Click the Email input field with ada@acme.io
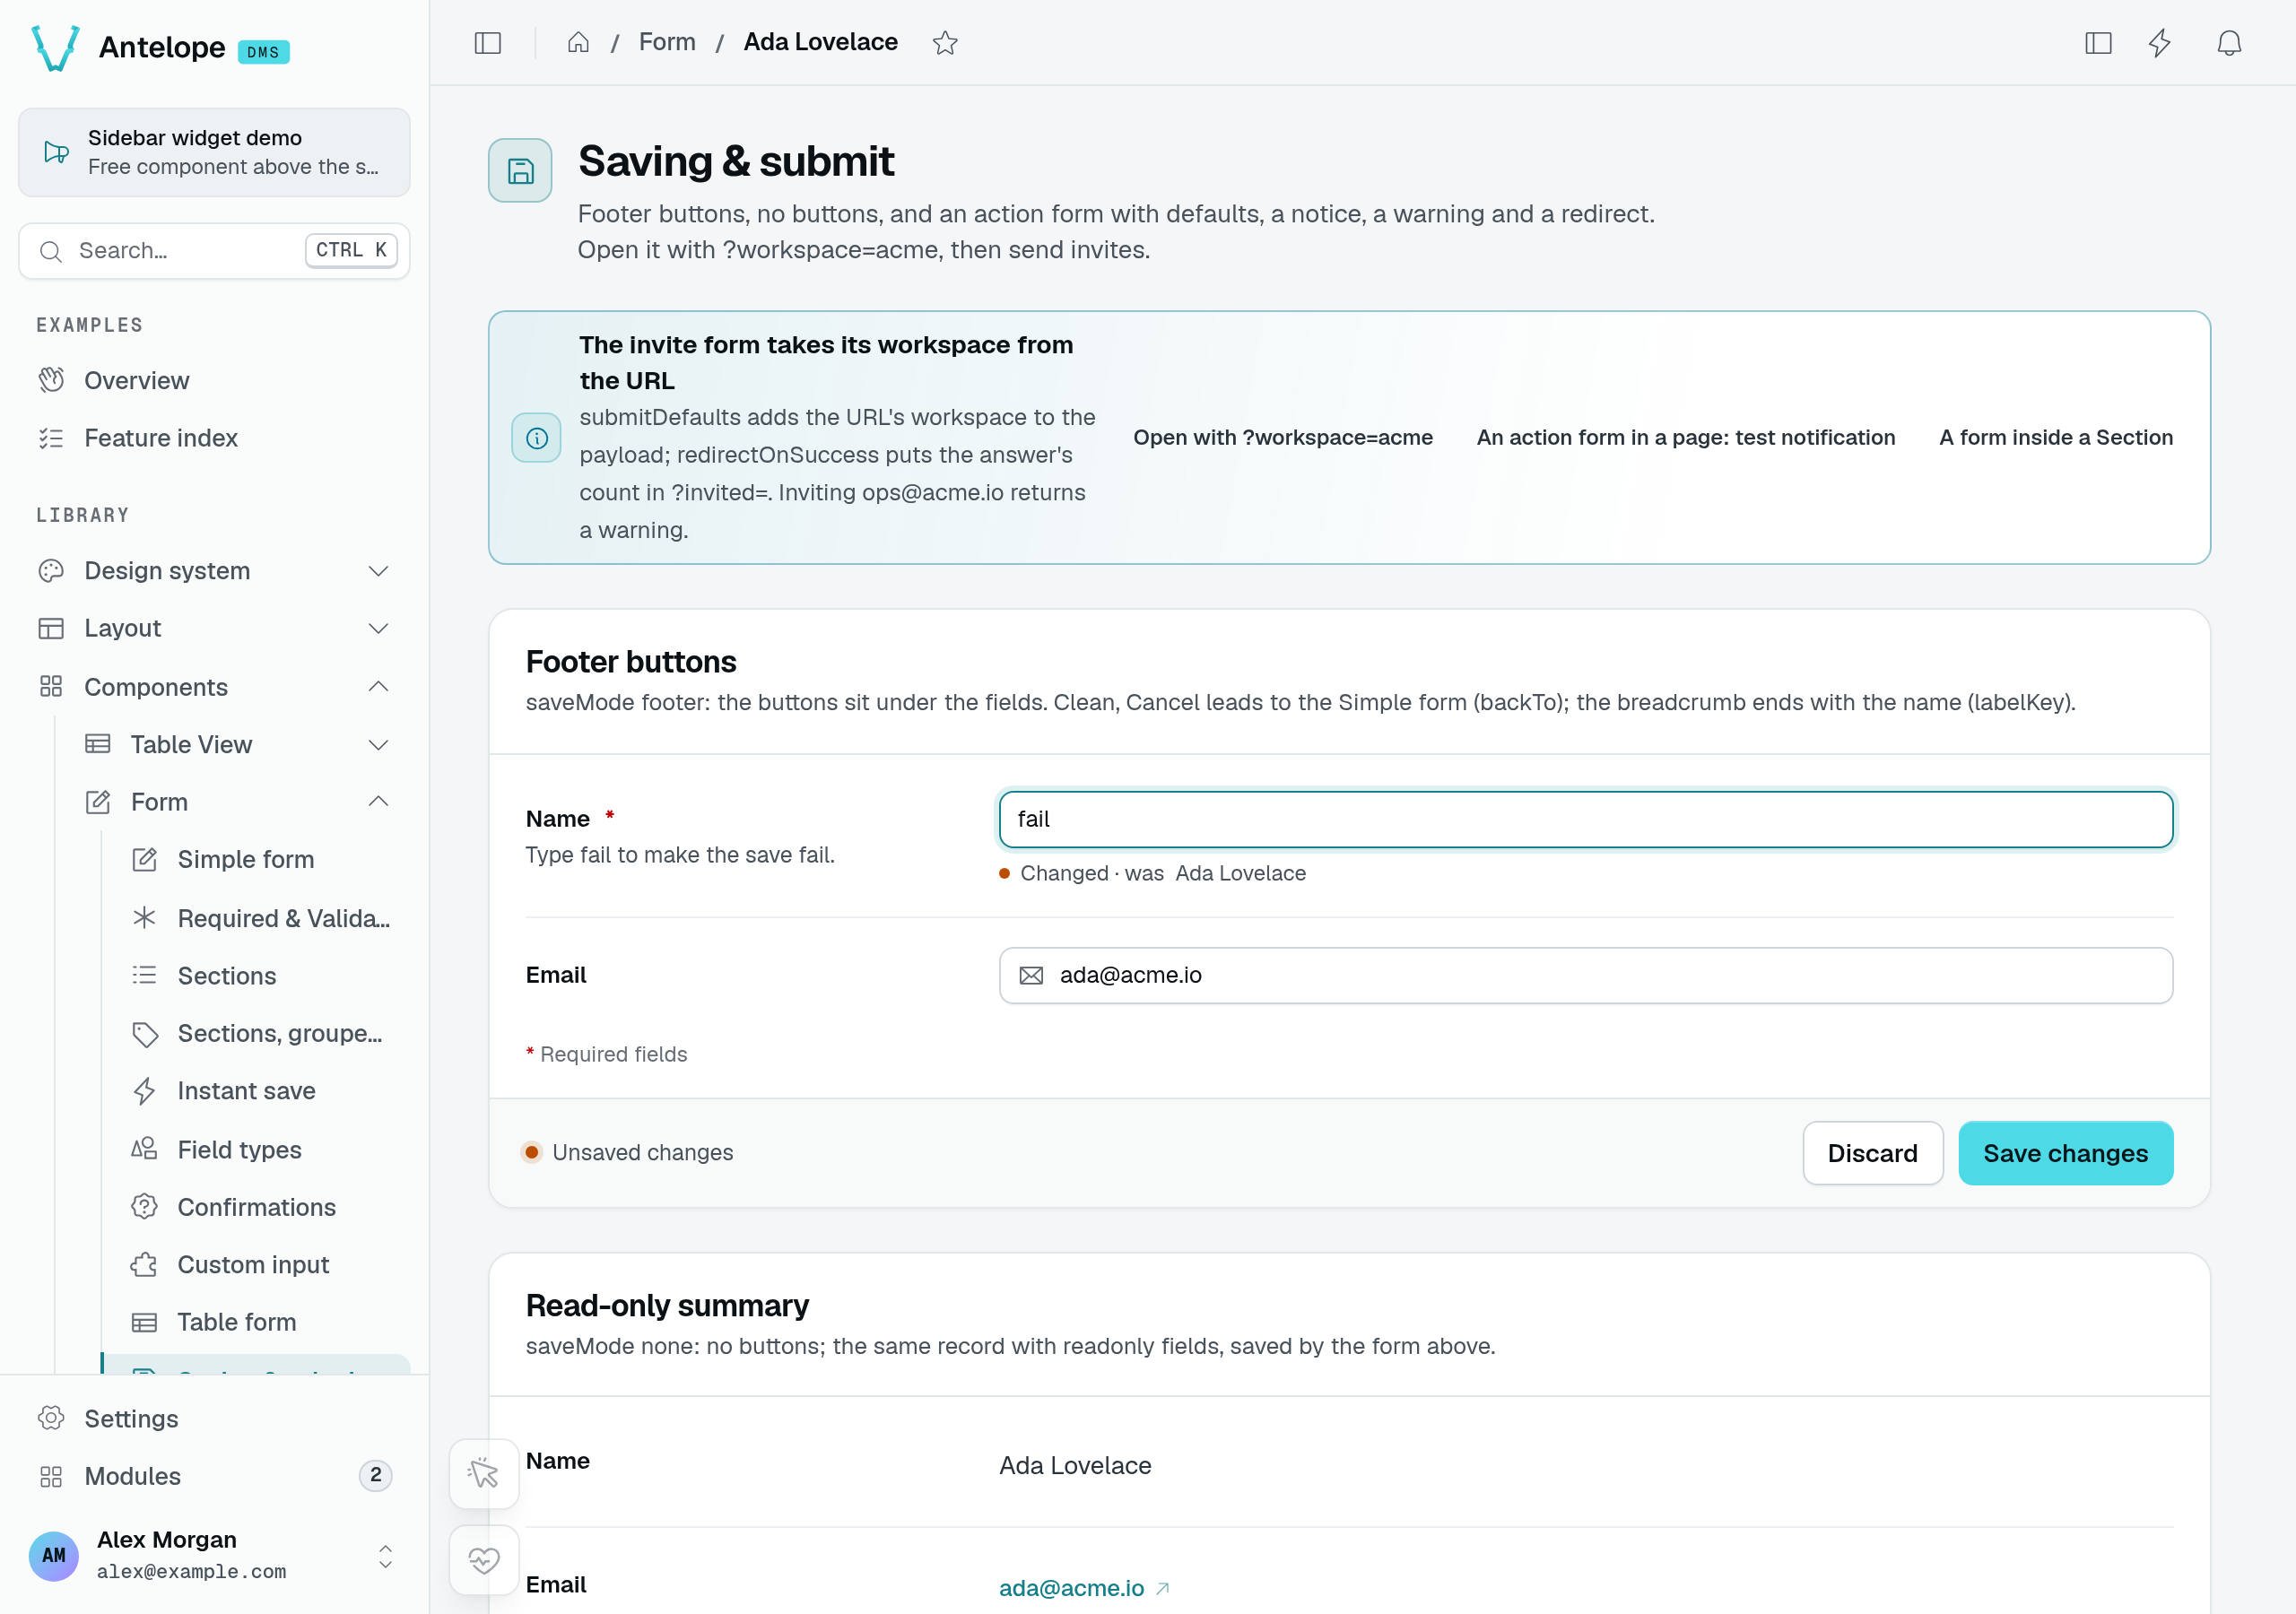The width and height of the screenshot is (2296, 1614). tap(1585, 975)
